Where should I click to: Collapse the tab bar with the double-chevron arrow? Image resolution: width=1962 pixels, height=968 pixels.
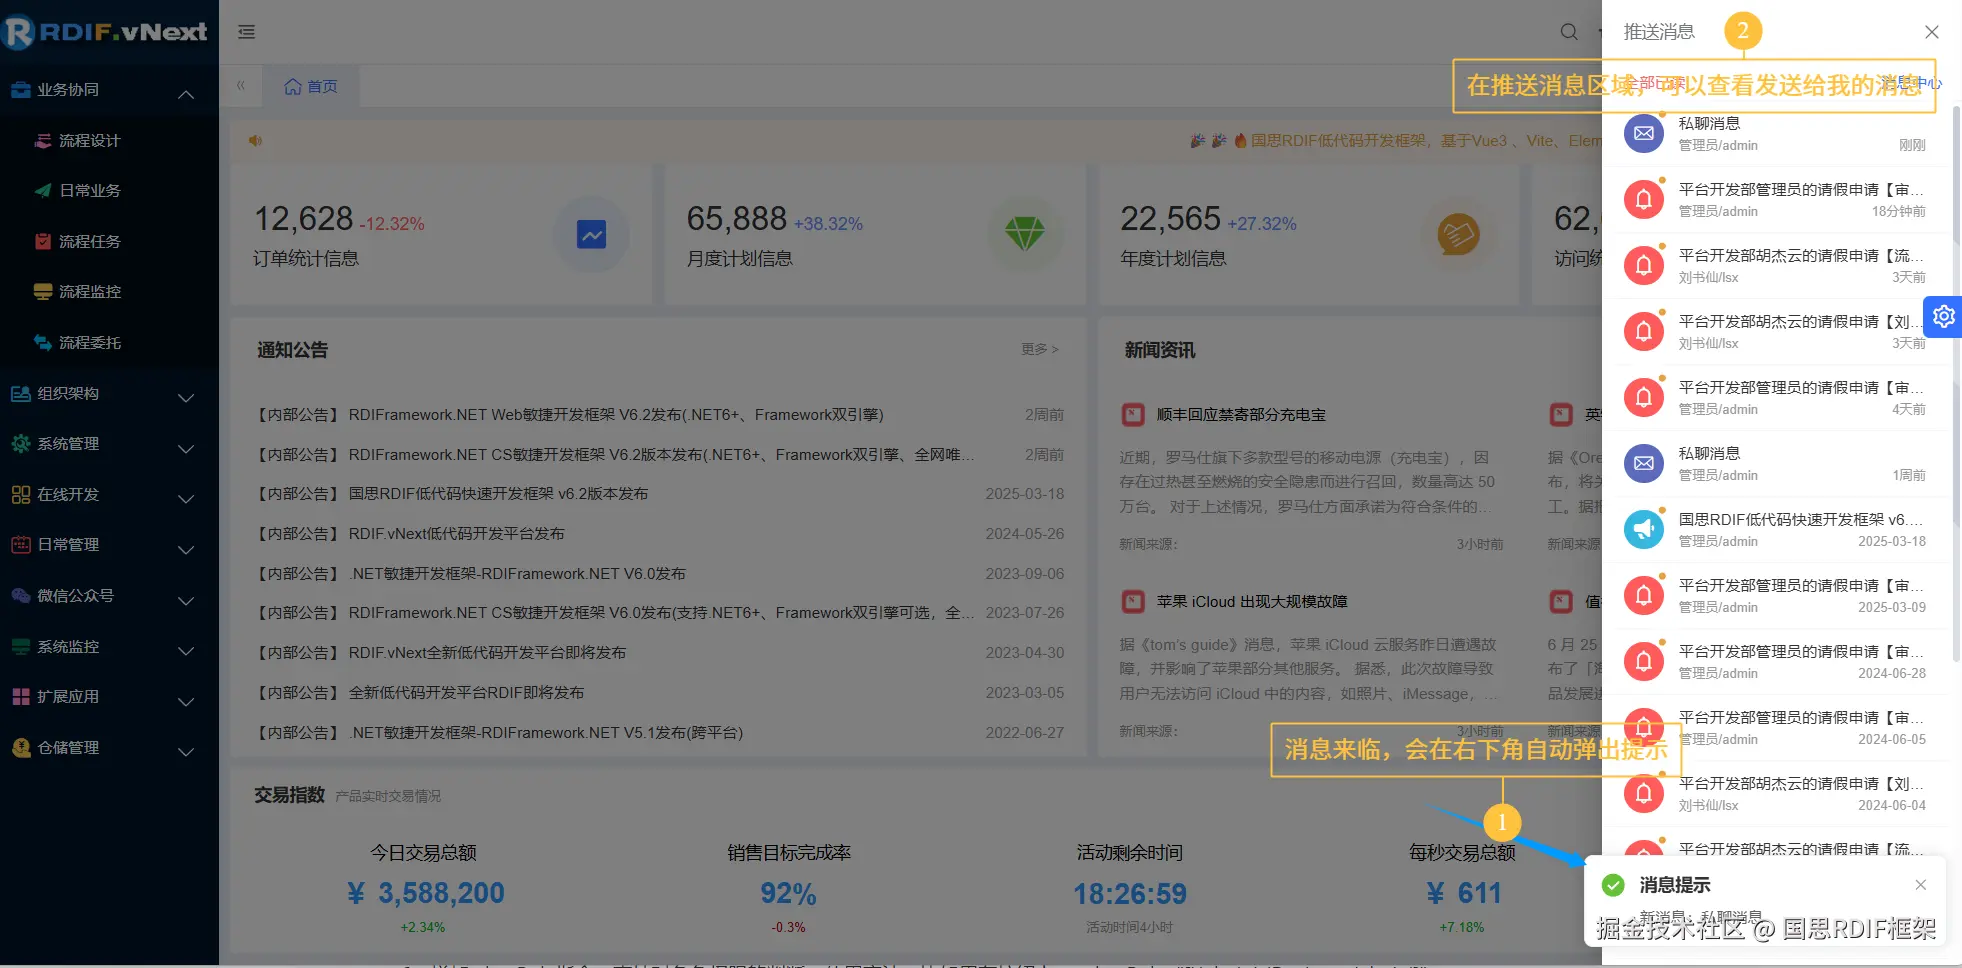tap(241, 85)
